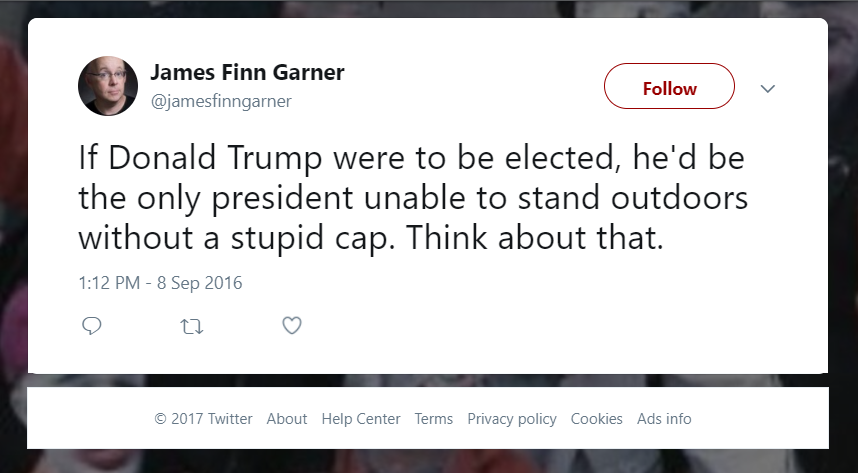The width and height of the screenshot is (858, 473).
Task: Expand the tweet options chevron menu
Action: (768, 89)
